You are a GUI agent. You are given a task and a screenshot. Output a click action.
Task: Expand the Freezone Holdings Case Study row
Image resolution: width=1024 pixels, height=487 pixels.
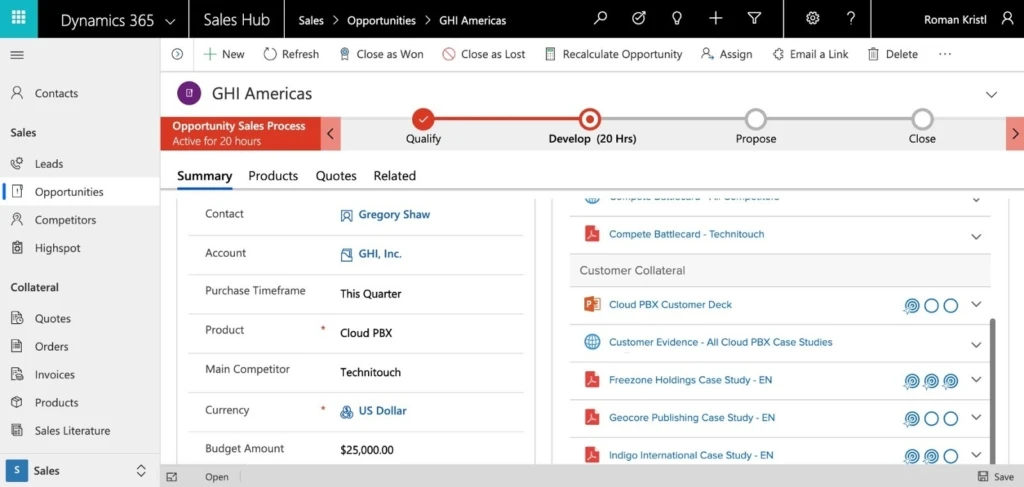[x=976, y=379]
